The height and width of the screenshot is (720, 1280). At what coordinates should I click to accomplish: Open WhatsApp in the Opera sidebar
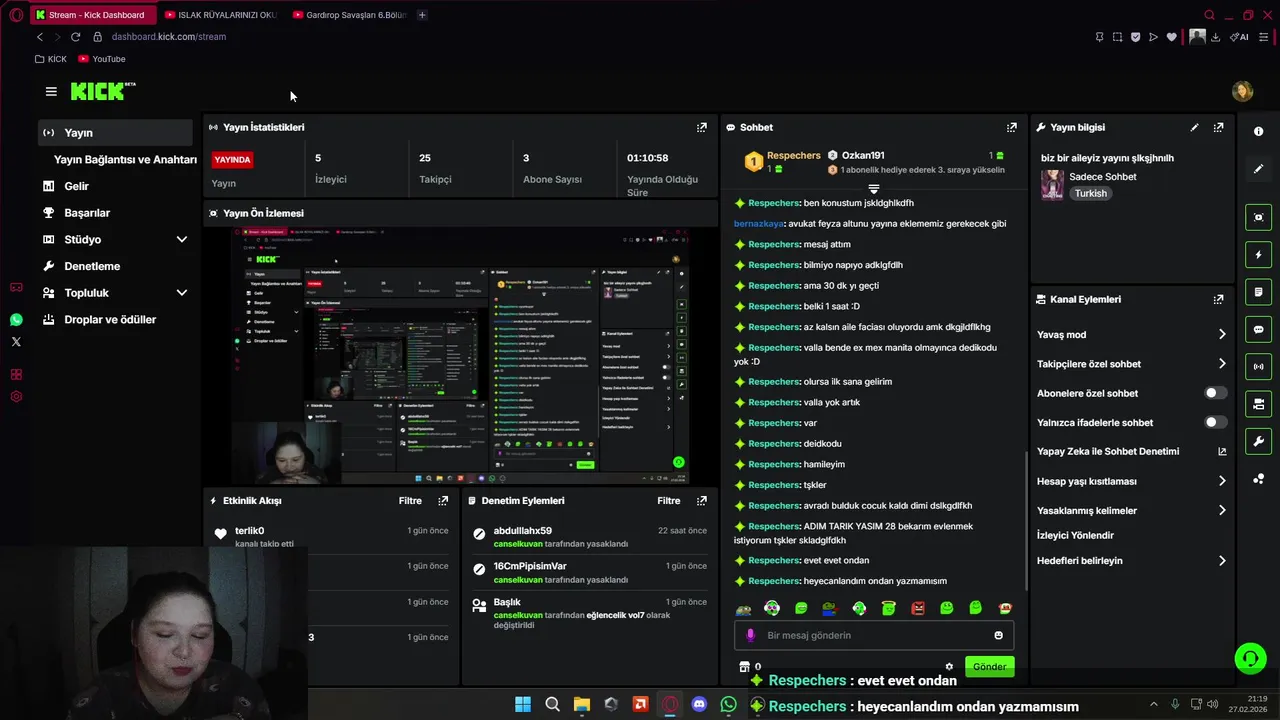point(16,320)
